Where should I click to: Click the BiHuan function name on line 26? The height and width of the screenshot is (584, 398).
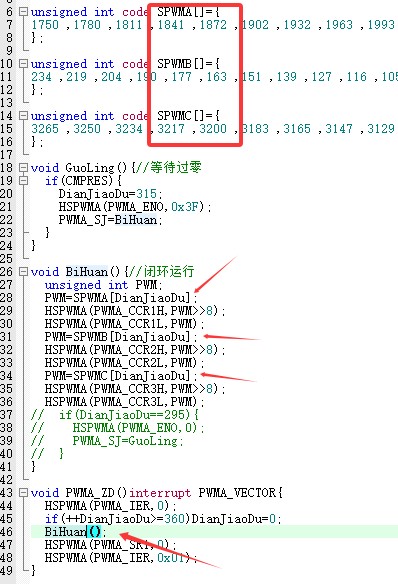coord(87,272)
